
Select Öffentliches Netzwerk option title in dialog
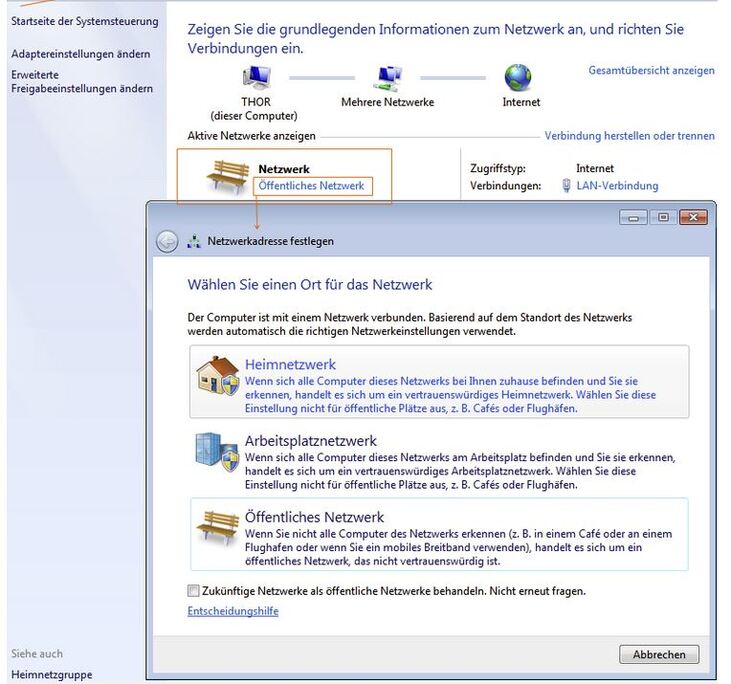315,517
